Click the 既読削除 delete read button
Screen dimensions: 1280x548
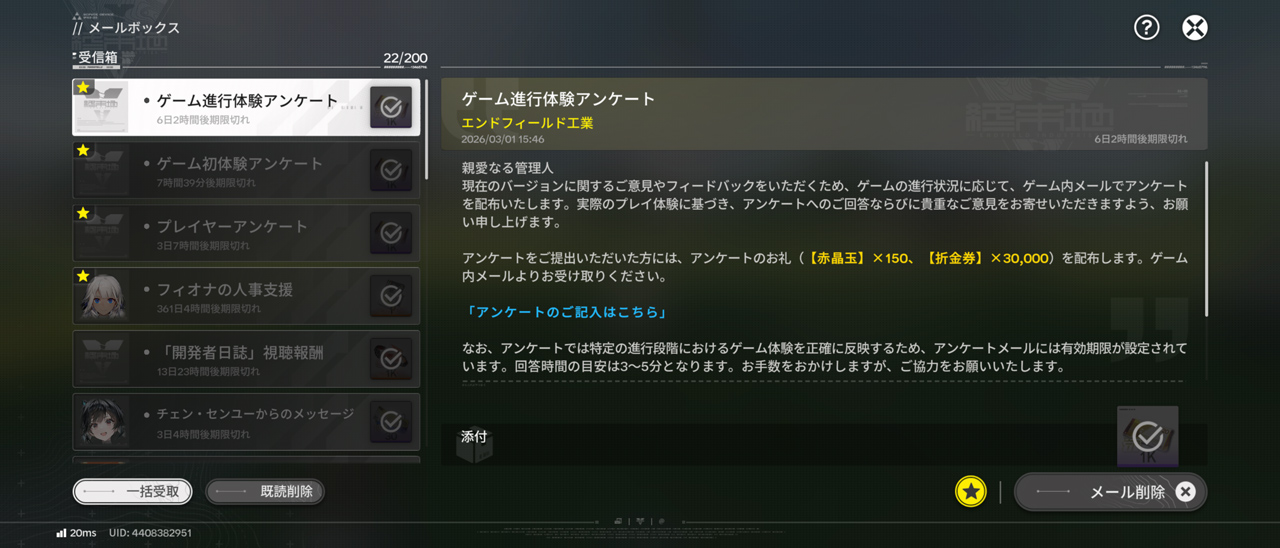[265, 491]
